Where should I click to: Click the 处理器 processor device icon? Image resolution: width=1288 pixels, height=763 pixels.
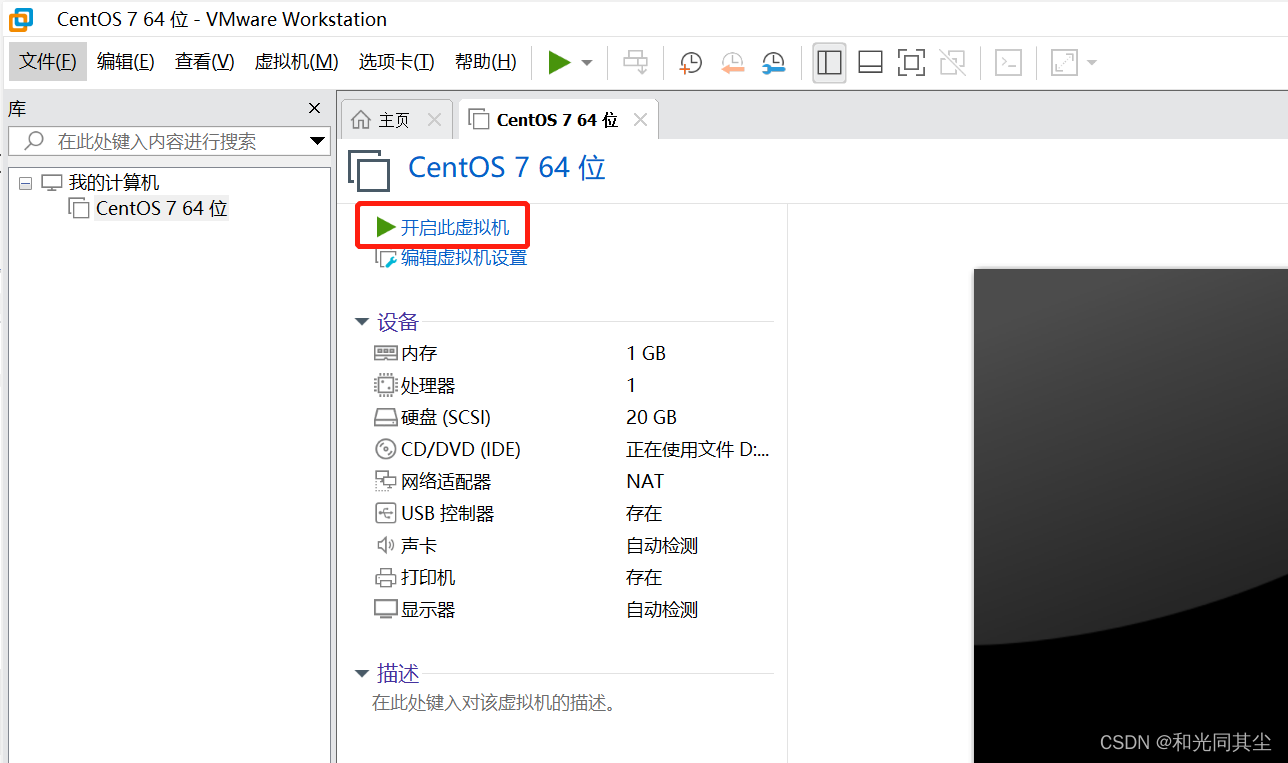pos(385,385)
